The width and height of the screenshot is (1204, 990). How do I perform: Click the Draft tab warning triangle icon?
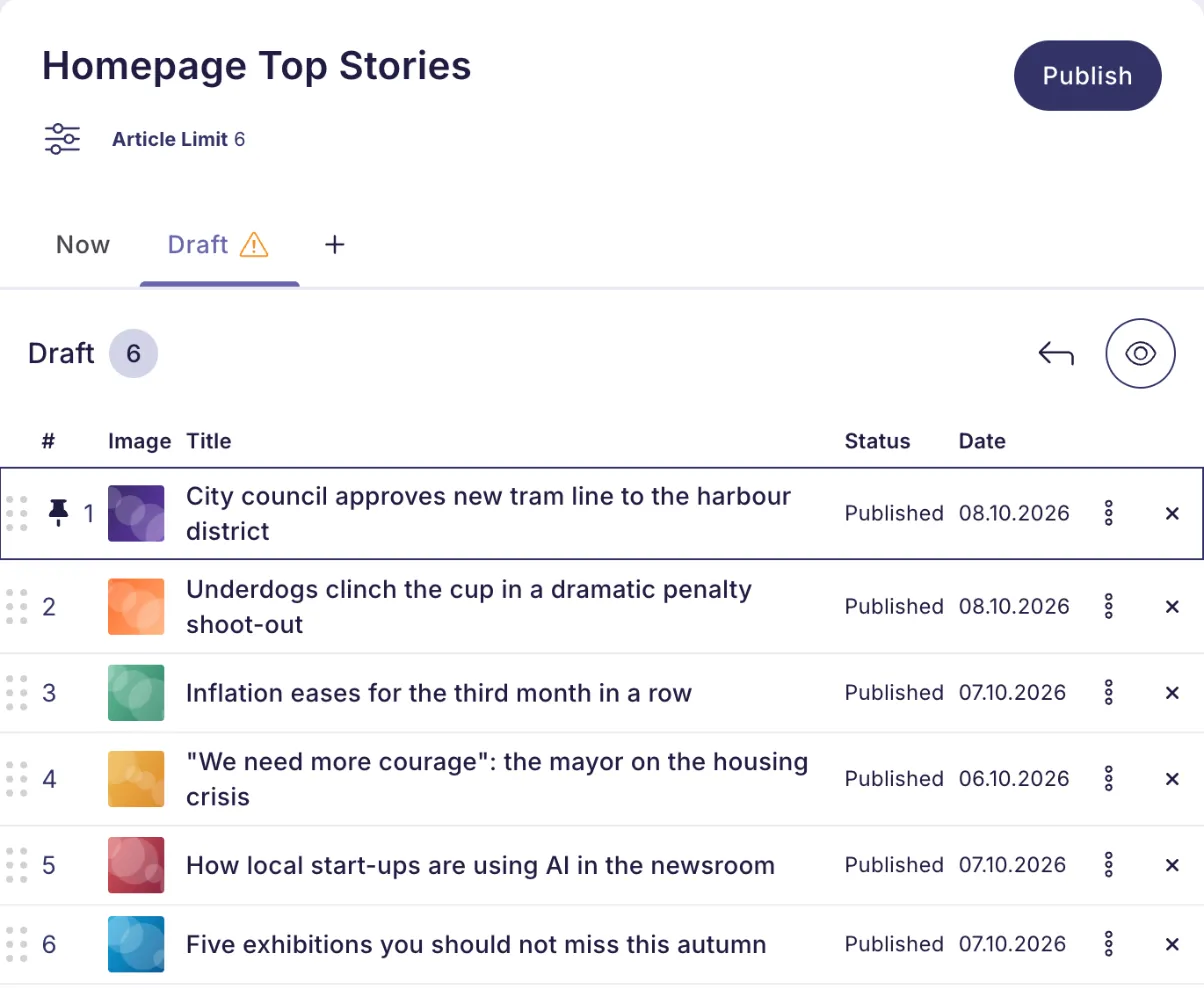click(254, 244)
